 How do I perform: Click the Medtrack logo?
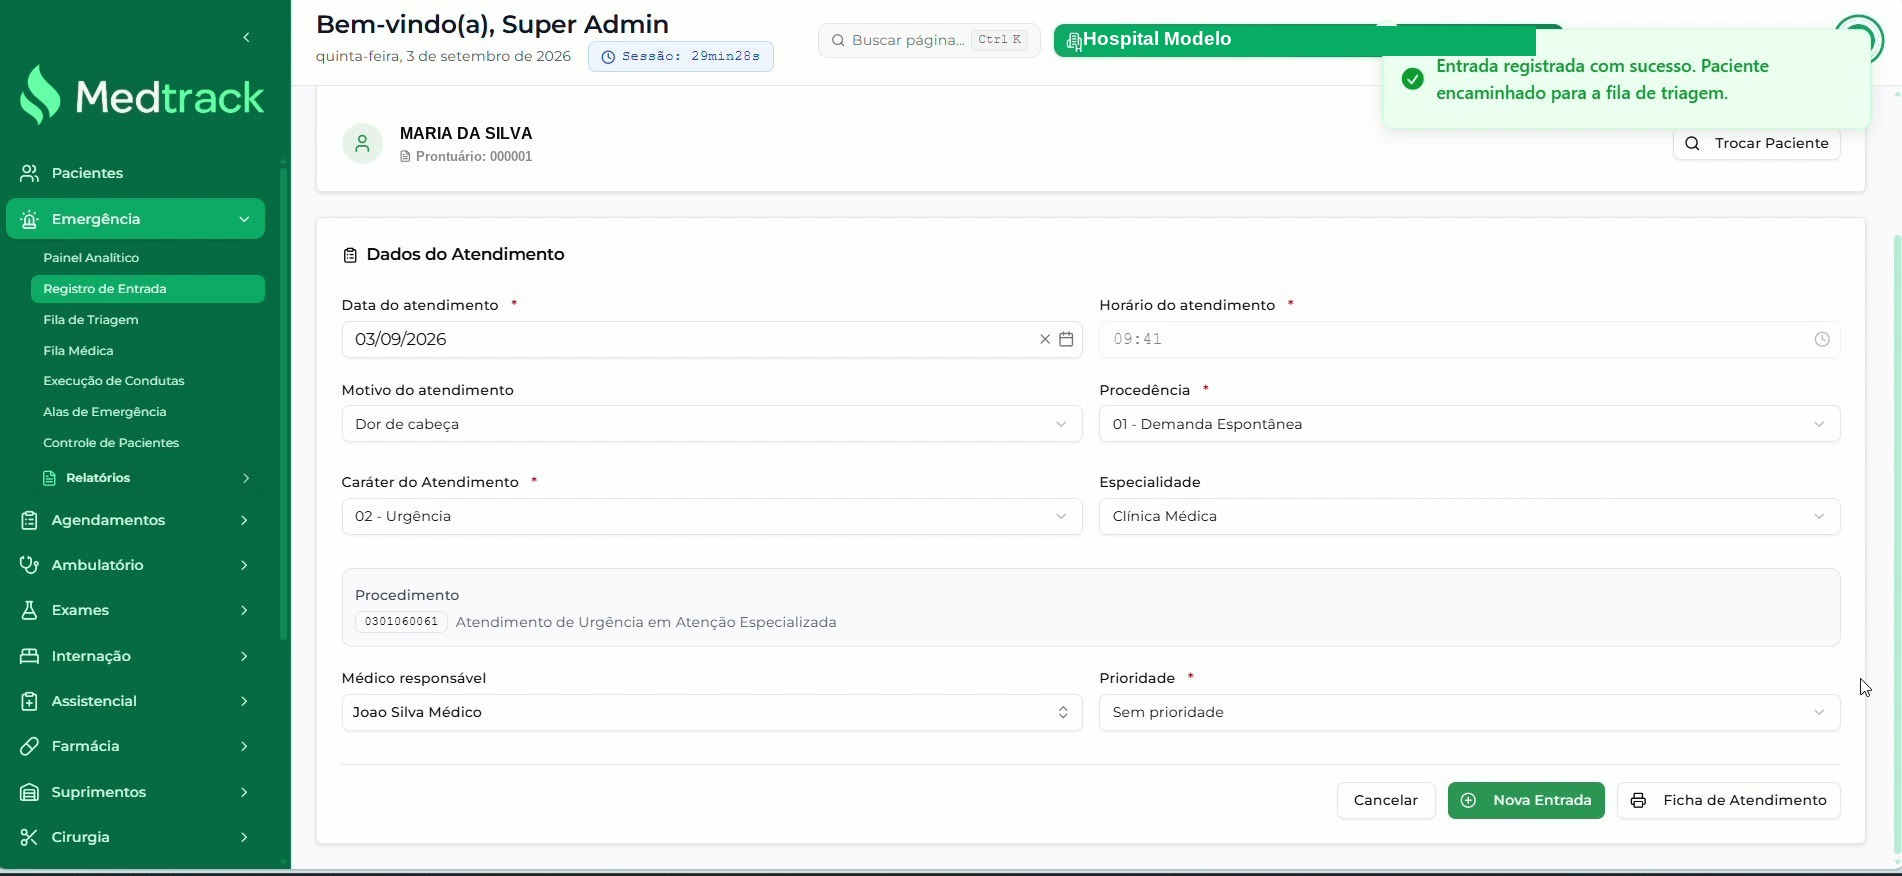tap(142, 96)
